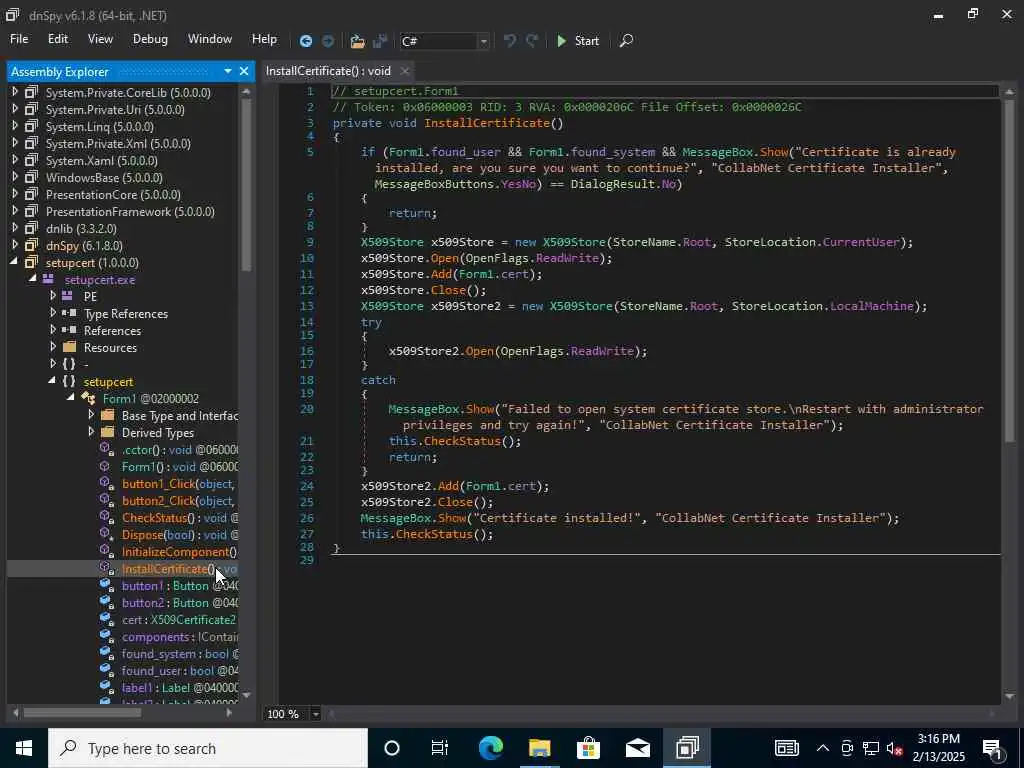Open the 100 % zoom dropdown
This screenshot has height=768, width=1024.
pos(315,714)
